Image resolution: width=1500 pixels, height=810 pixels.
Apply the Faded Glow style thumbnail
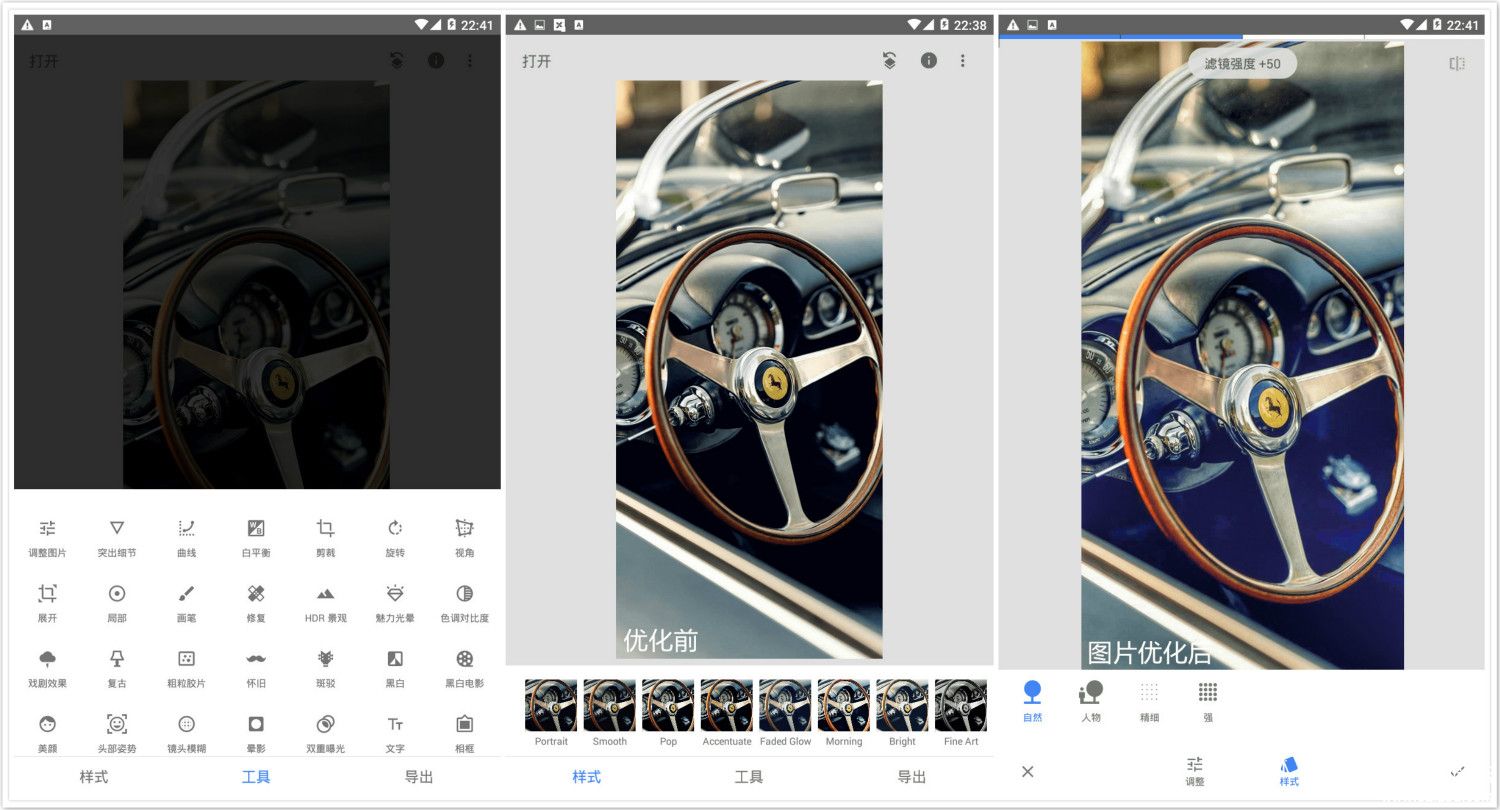(785, 712)
